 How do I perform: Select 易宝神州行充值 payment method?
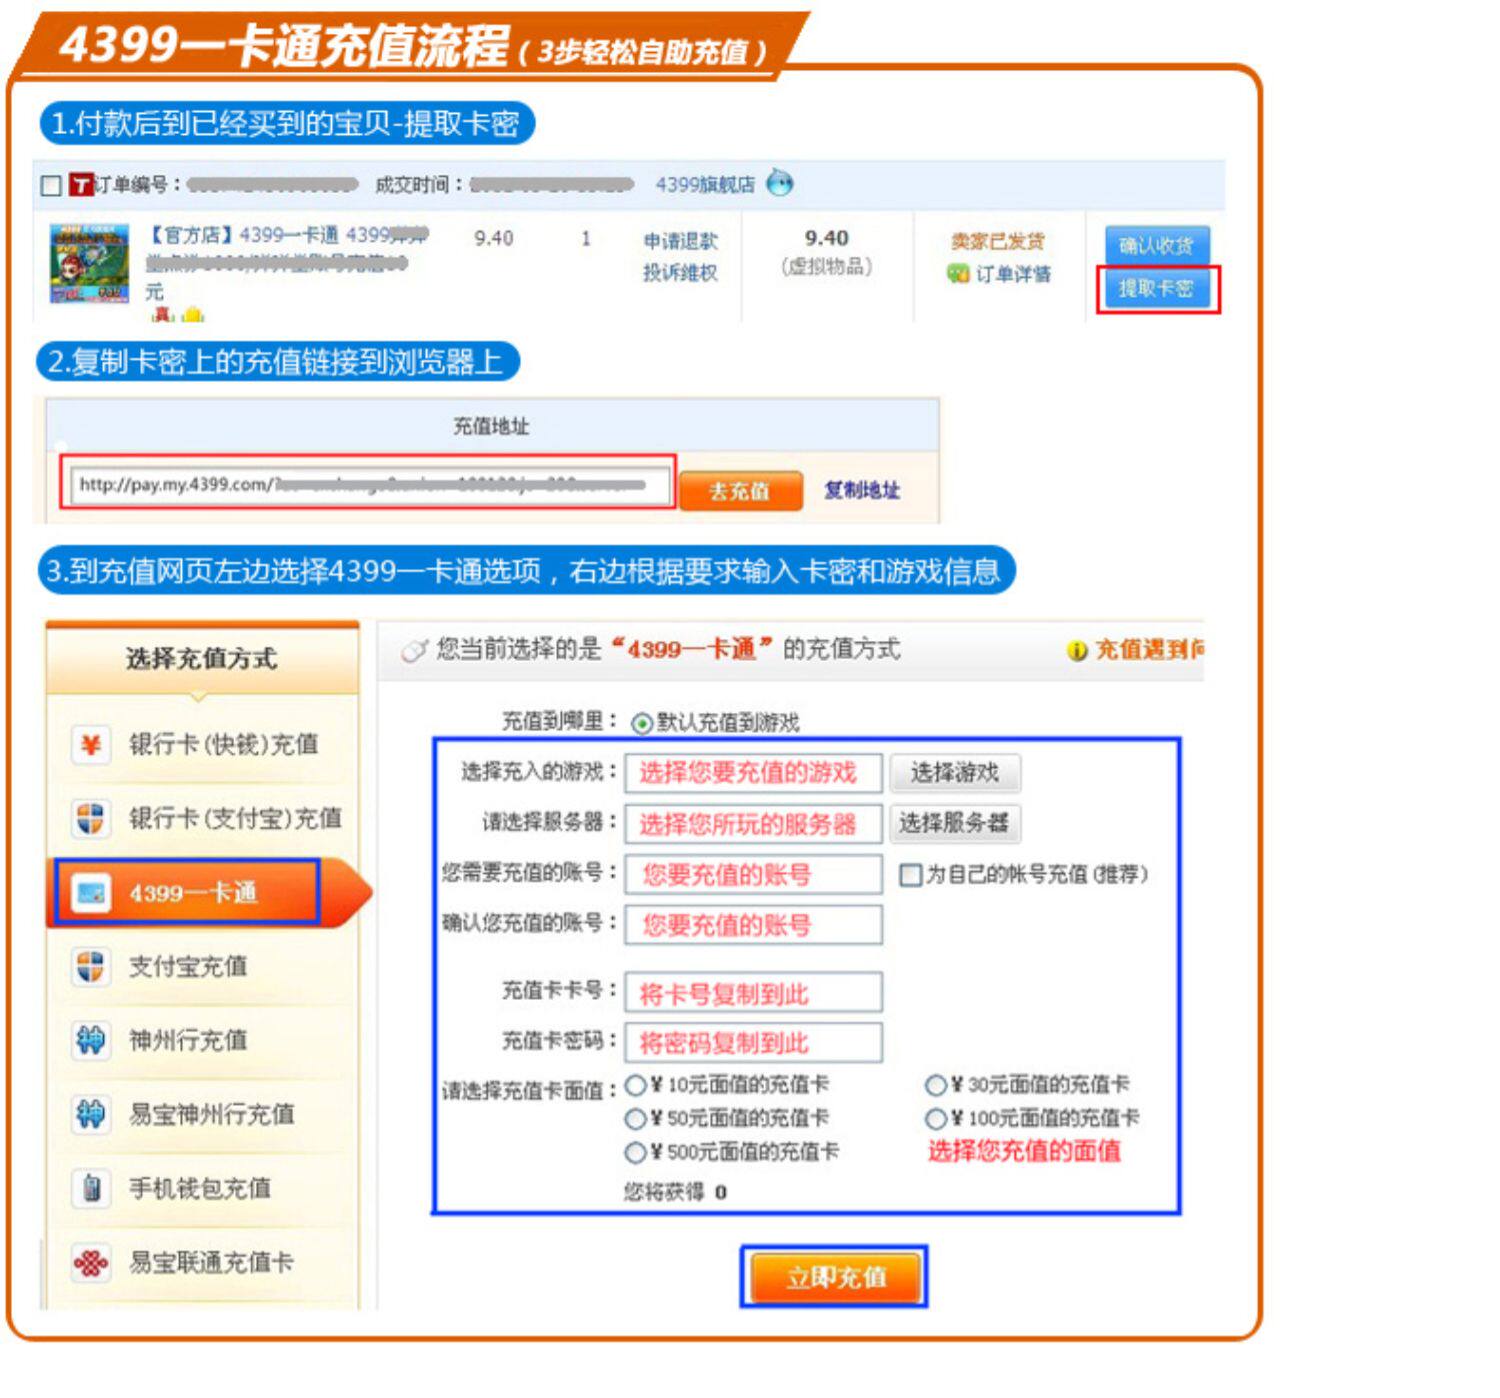[203, 1114]
